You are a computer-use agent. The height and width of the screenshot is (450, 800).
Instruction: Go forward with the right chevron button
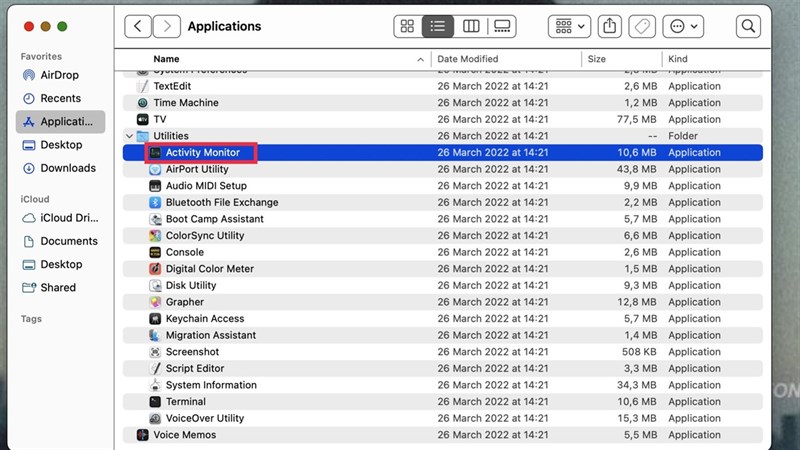click(166, 26)
